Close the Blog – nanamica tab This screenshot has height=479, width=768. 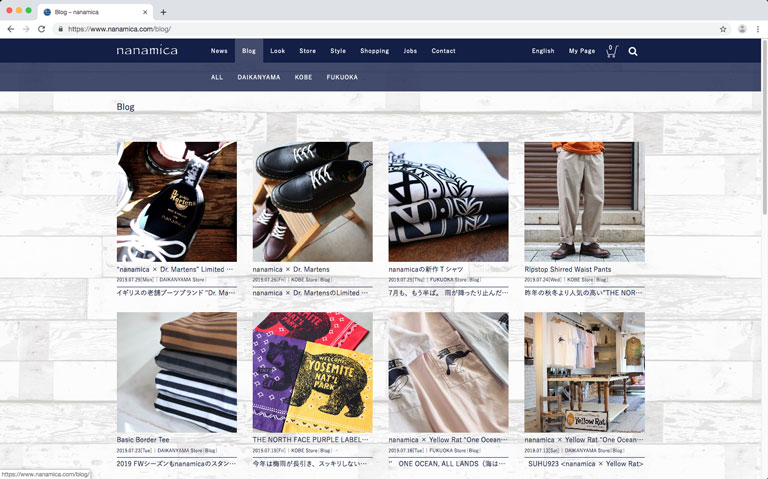(145, 12)
